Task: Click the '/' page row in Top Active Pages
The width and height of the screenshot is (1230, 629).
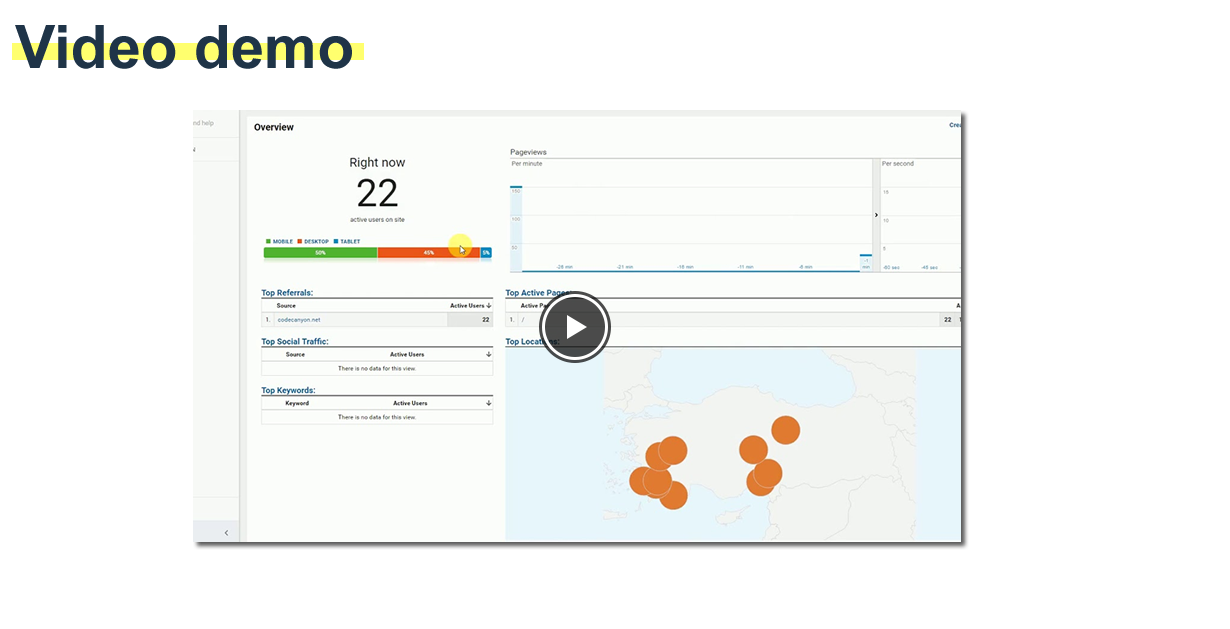Action: click(x=732, y=320)
